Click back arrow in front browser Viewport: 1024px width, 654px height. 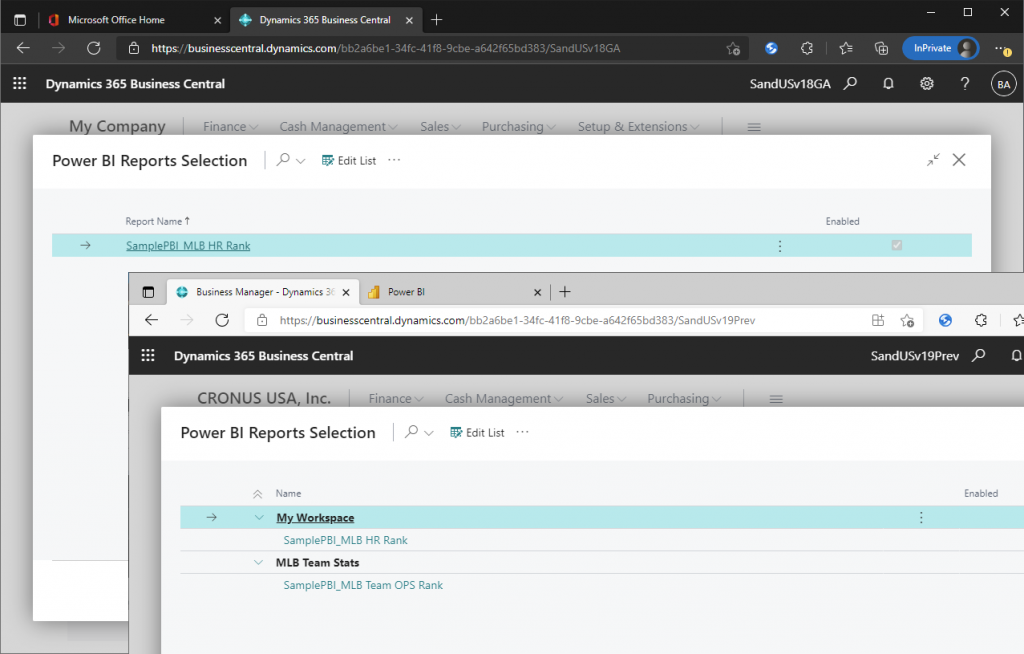(x=152, y=319)
